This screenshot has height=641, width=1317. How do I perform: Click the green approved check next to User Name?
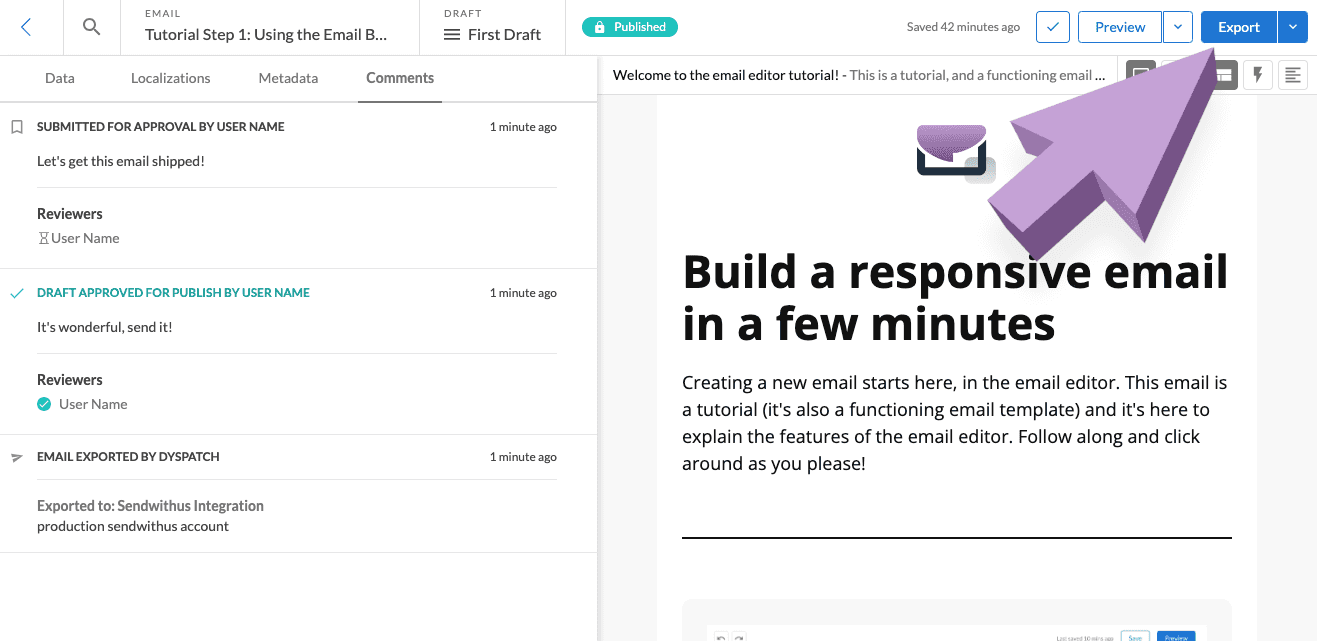click(44, 403)
